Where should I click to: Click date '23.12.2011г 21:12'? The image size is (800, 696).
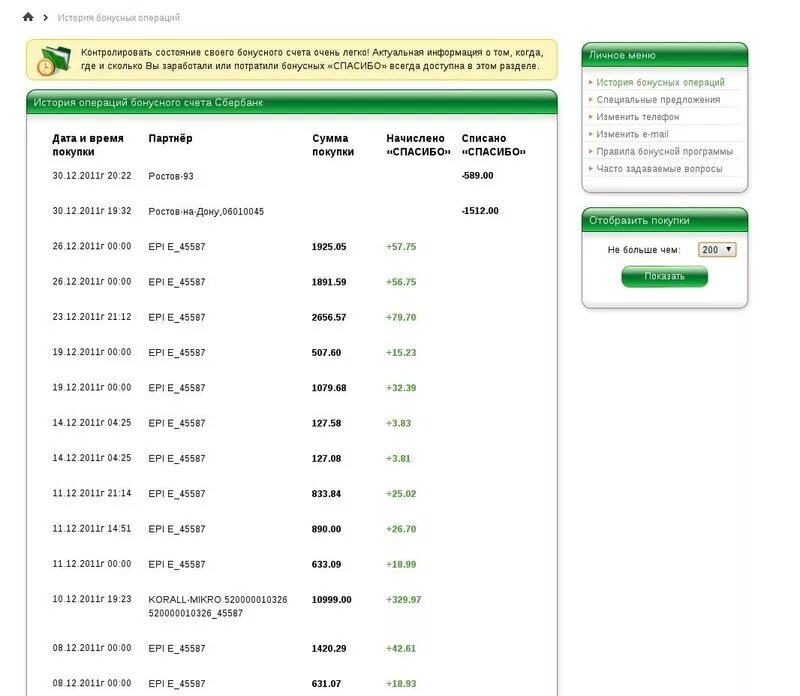click(x=92, y=317)
